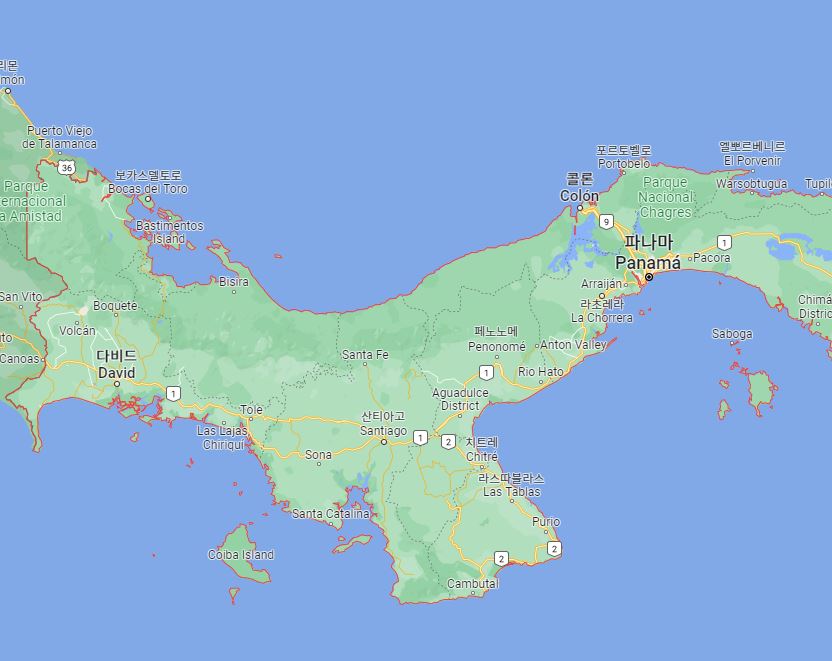832x661 pixels.
Task: Click the Anton Valley label
Action: 573,344
